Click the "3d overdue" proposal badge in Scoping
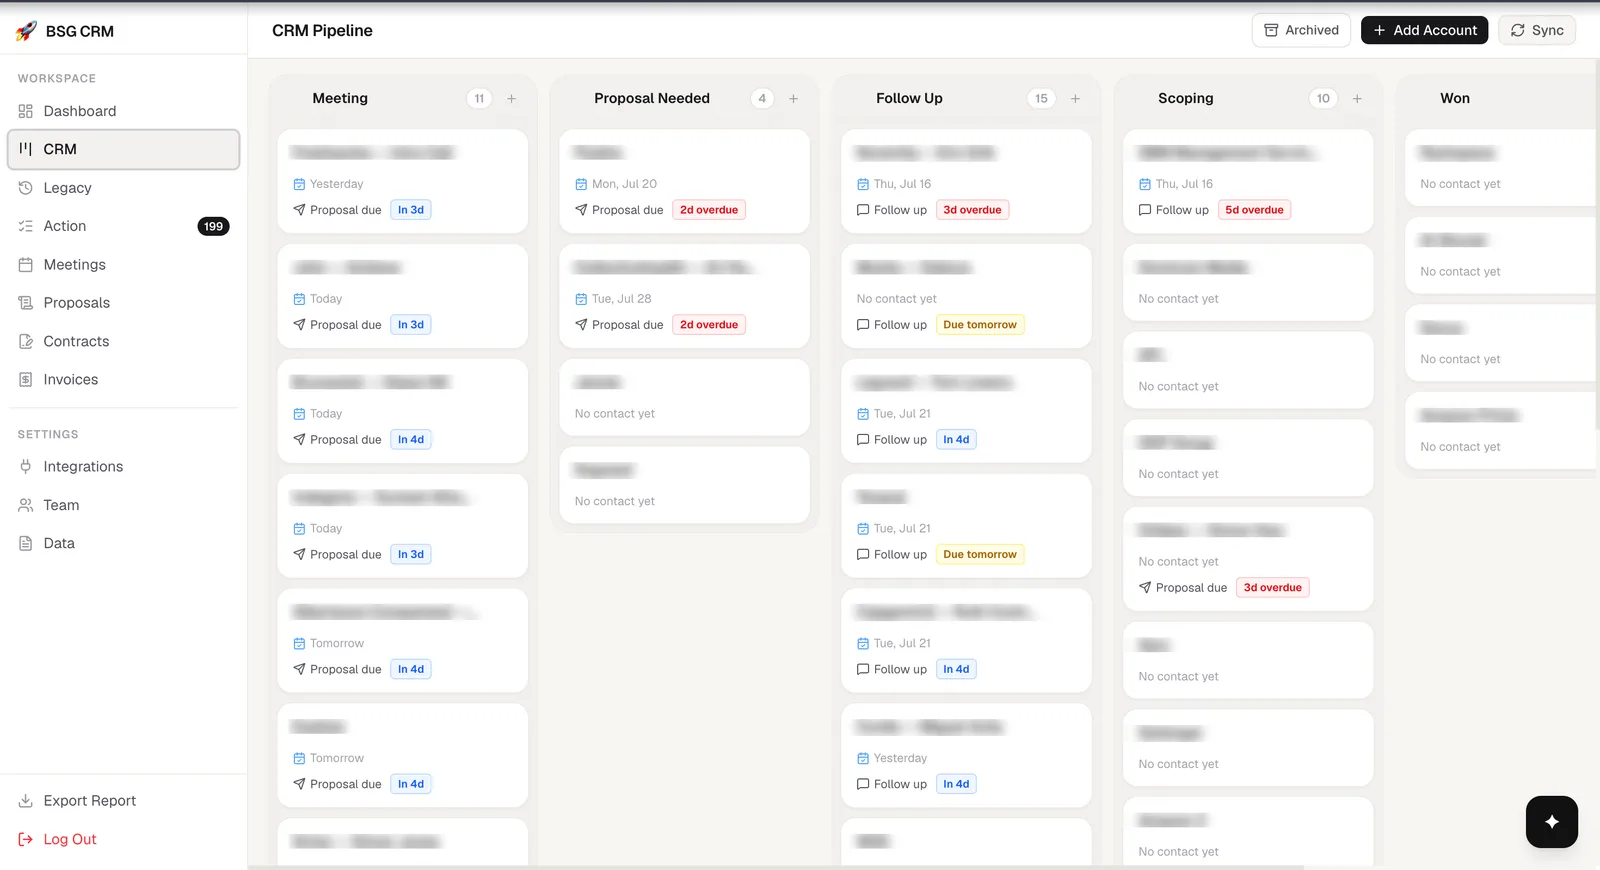The width and height of the screenshot is (1600, 870). tap(1272, 588)
